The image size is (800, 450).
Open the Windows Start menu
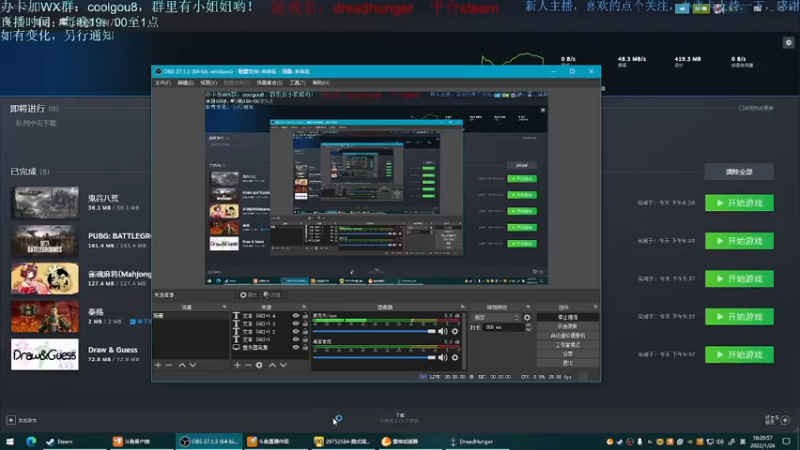10,442
